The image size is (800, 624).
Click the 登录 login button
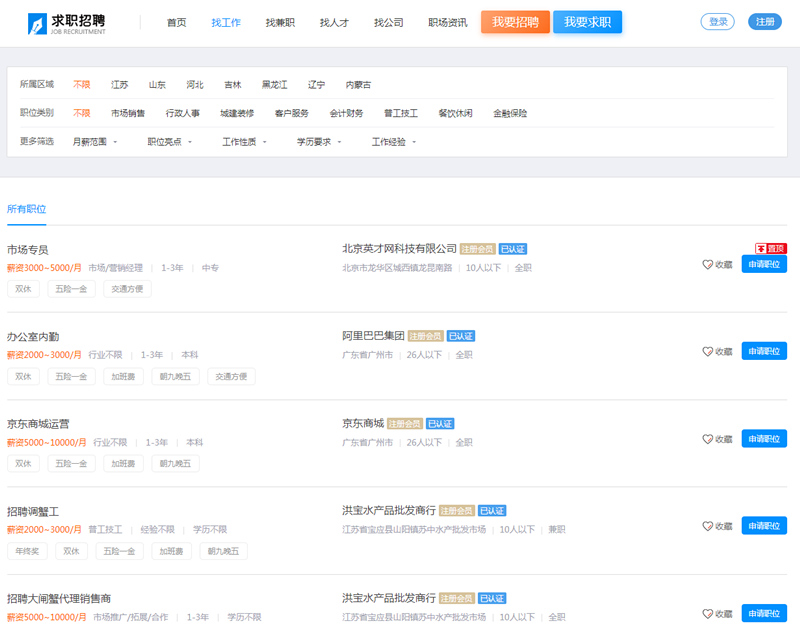(x=718, y=22)
